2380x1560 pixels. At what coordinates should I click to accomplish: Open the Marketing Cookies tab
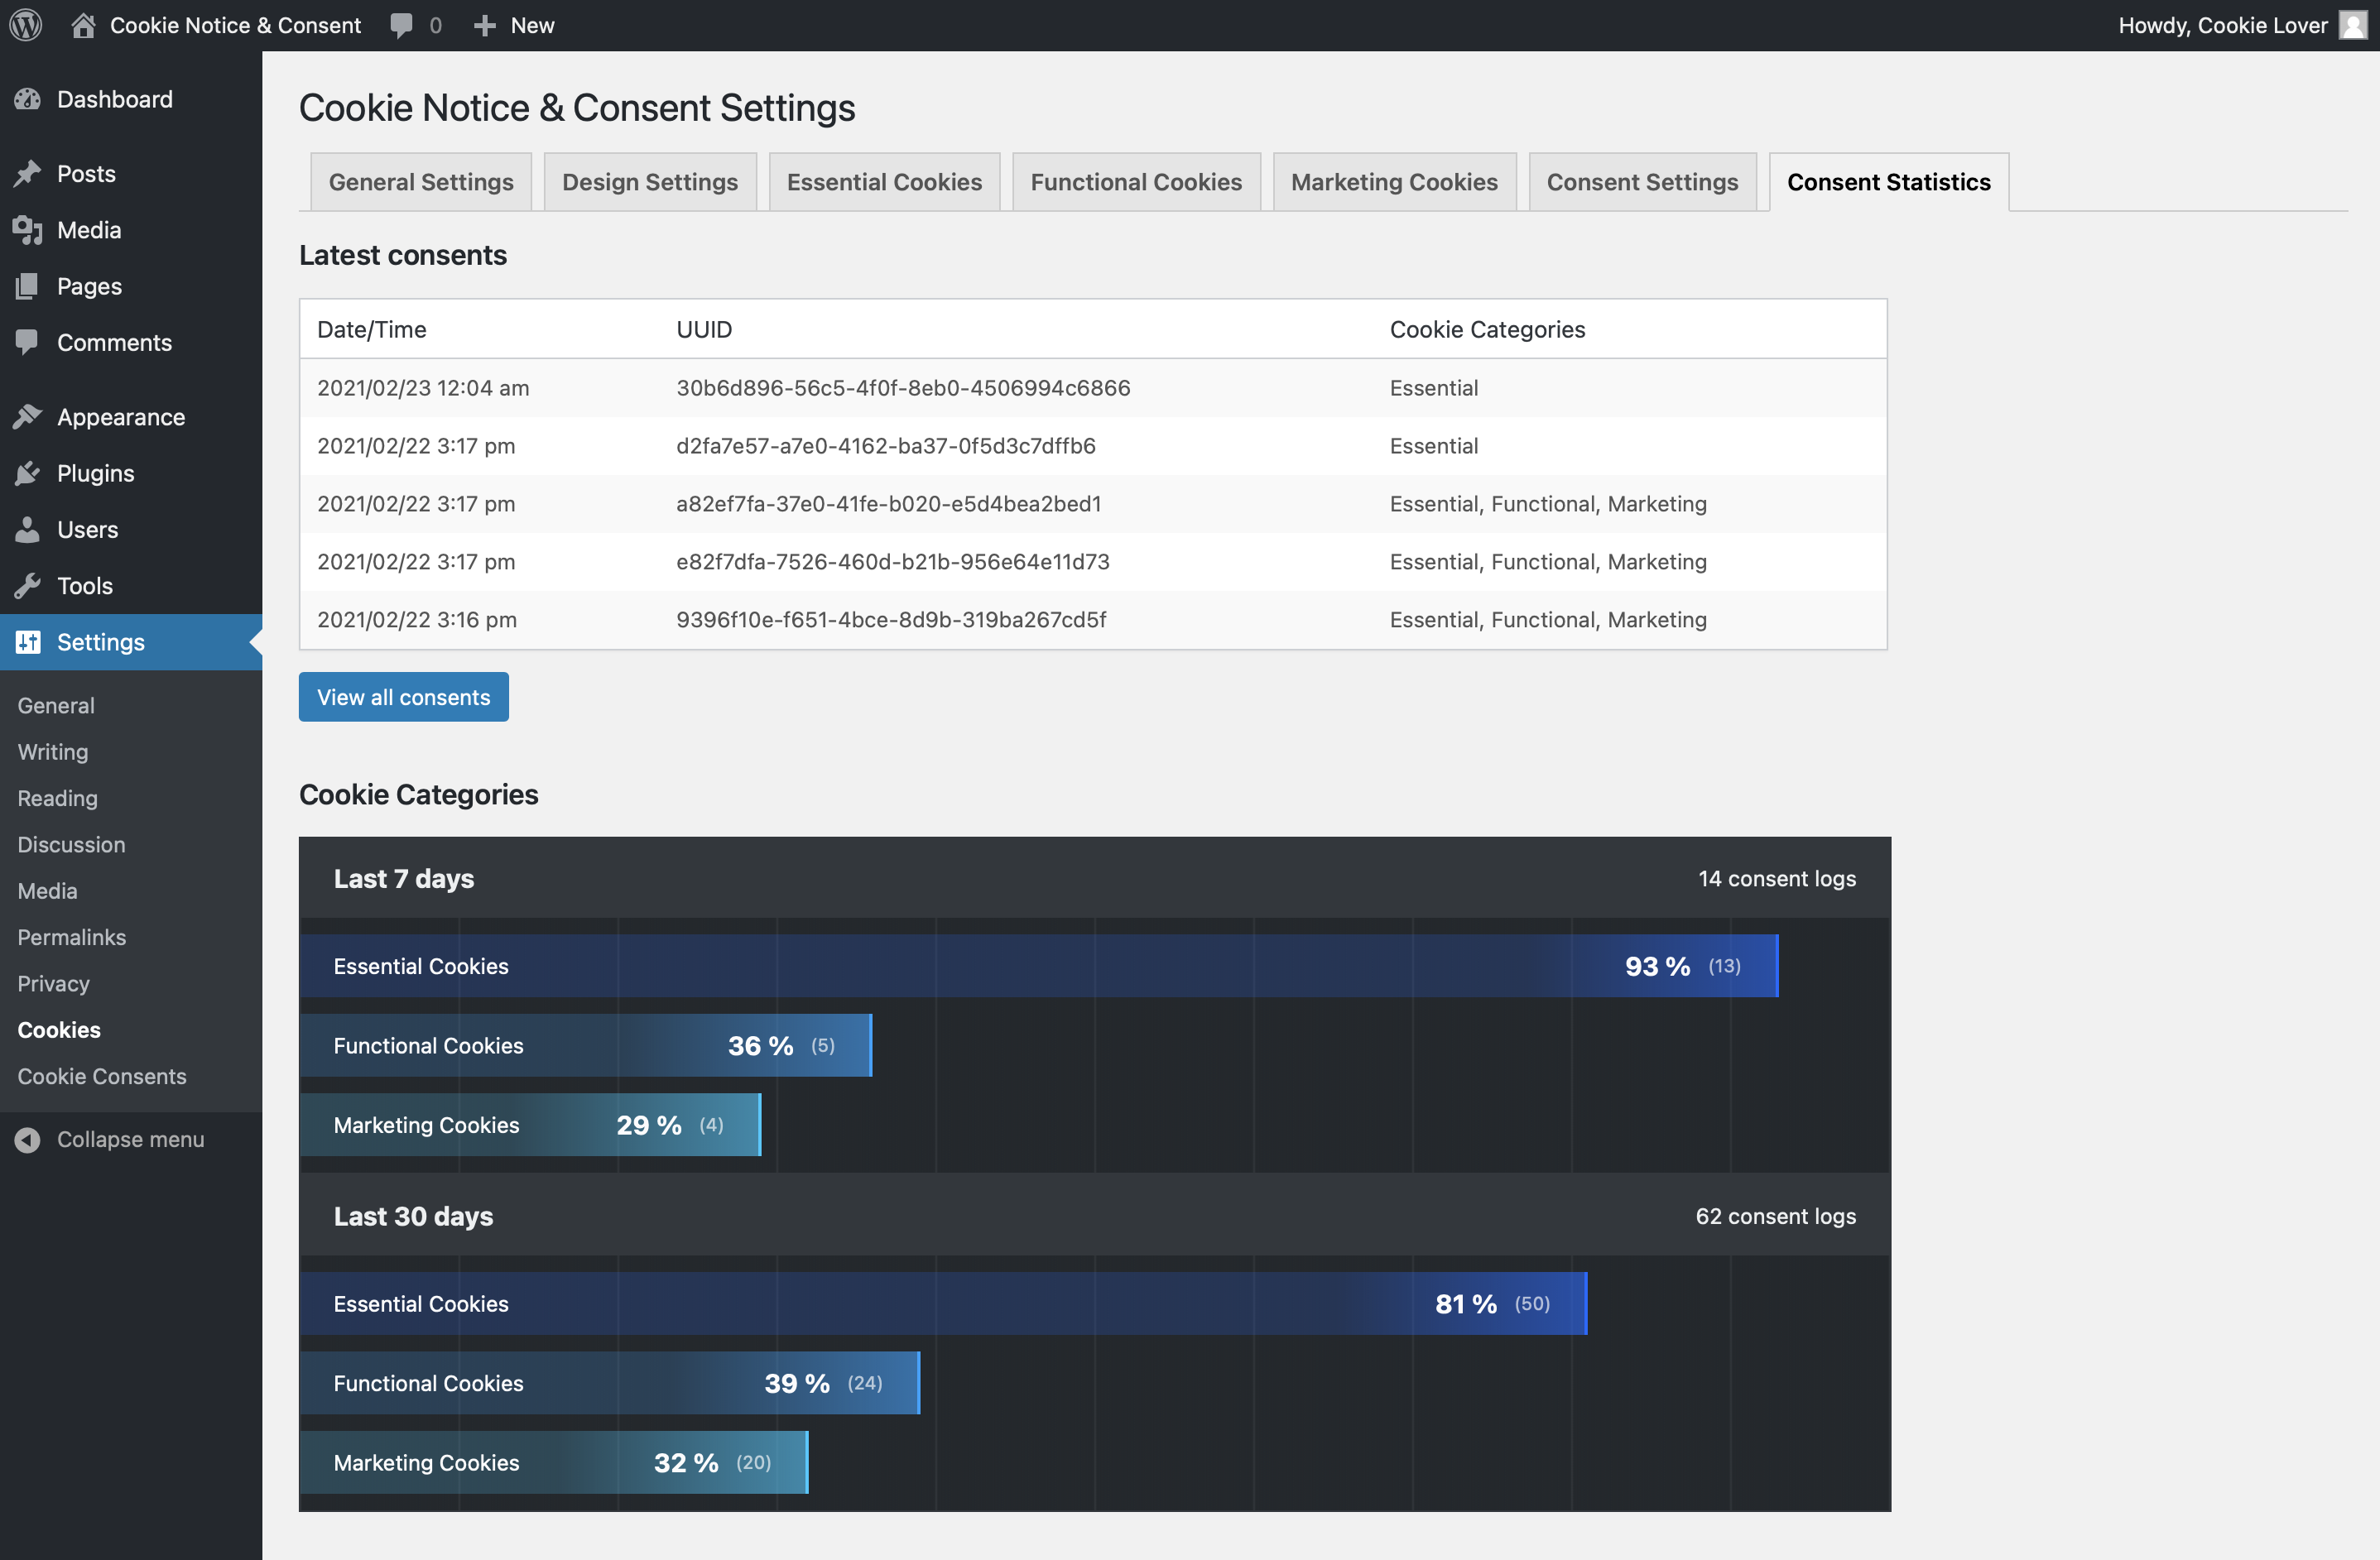point(1394,182)
